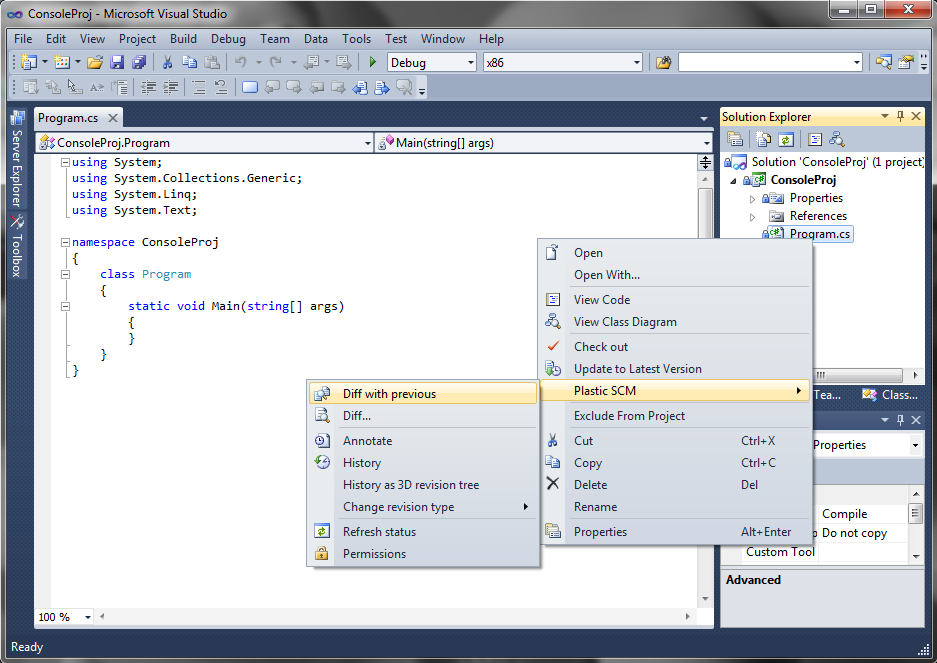Open the Server Explorer side tab
The image size is (937, 663).
(17, 160)
